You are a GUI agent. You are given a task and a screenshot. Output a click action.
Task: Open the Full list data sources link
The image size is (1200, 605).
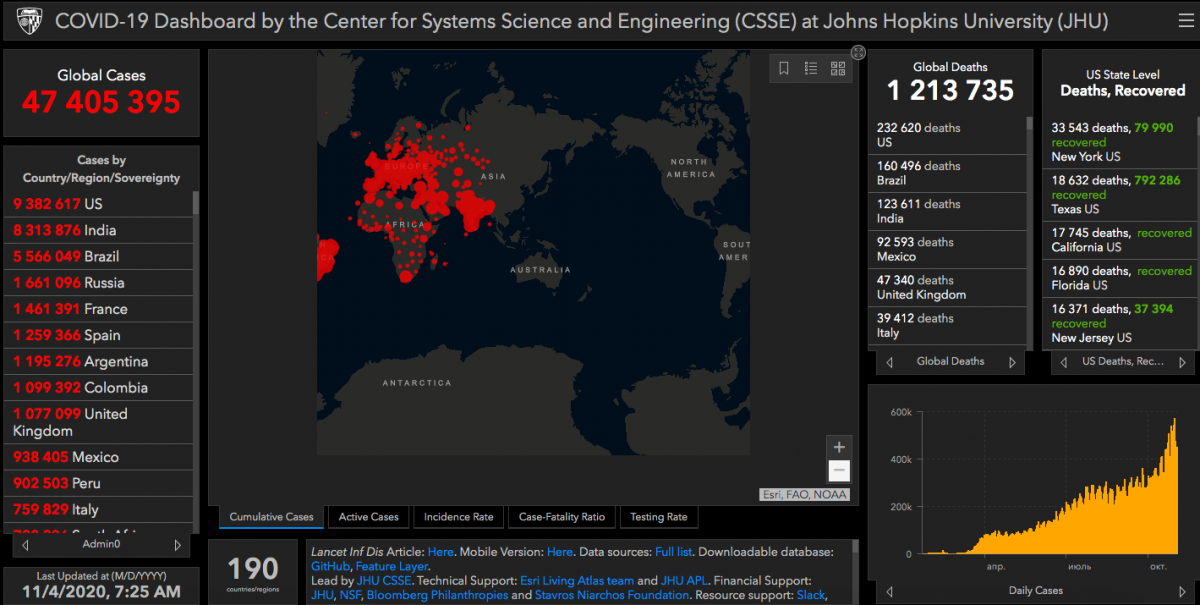(675, 552)
